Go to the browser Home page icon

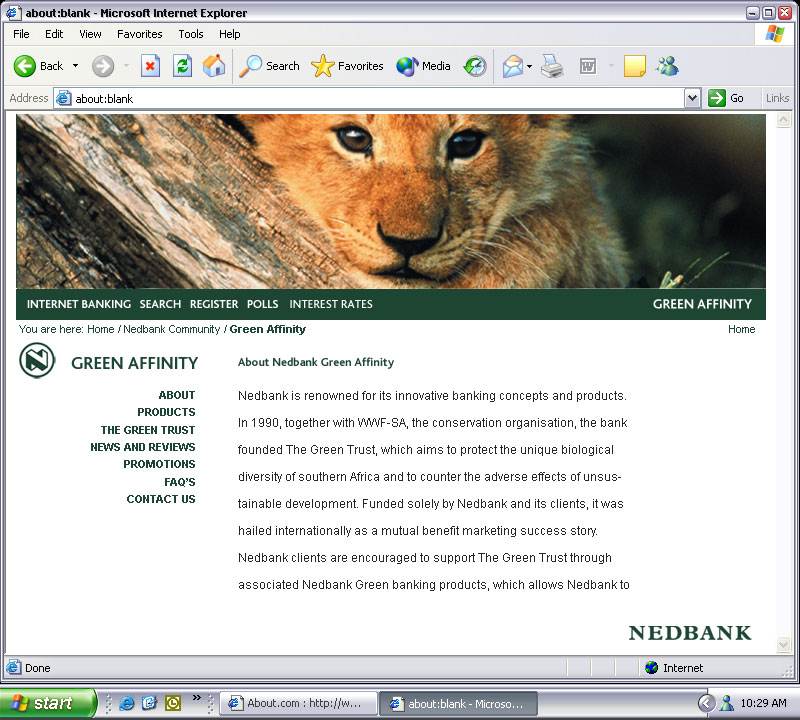(214, 66)
